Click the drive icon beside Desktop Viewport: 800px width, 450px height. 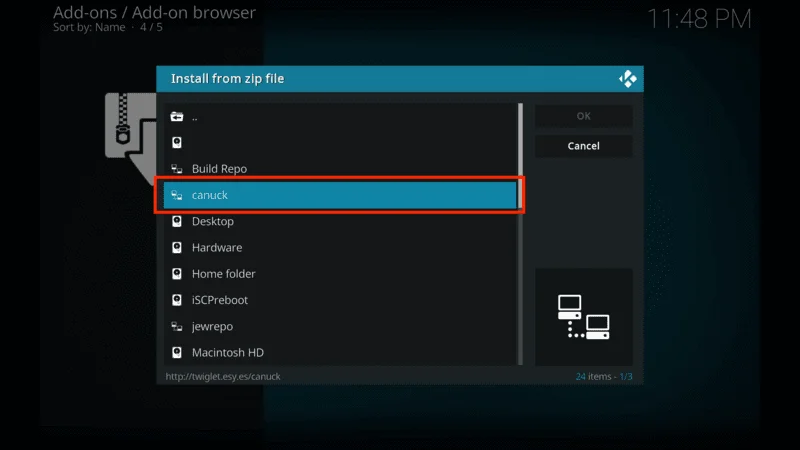(x=177, y=221)
